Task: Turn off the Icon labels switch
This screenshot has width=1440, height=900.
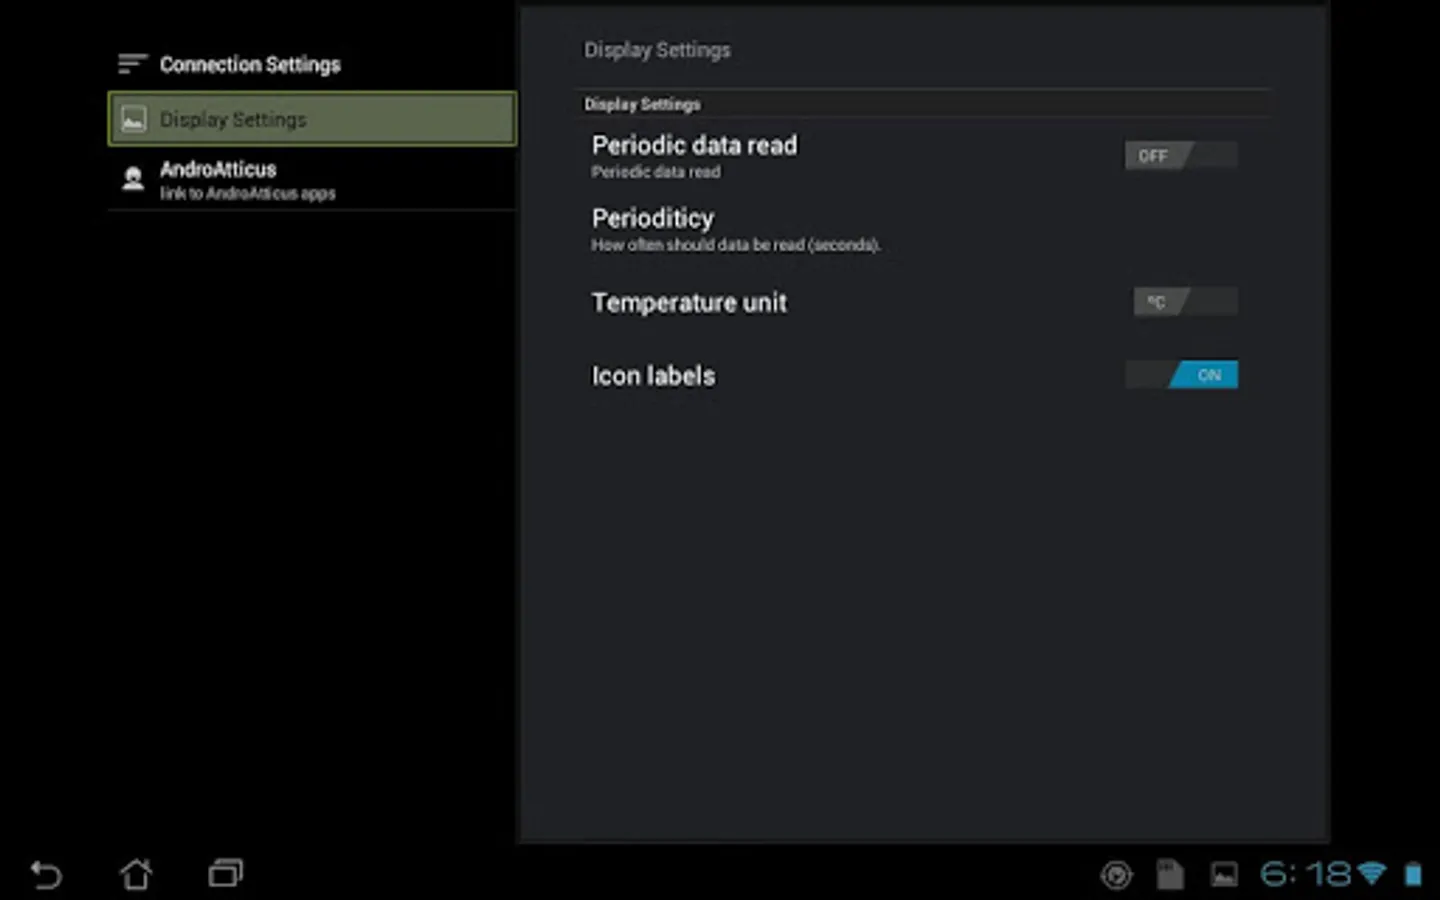Action: tap(1181, 375)
